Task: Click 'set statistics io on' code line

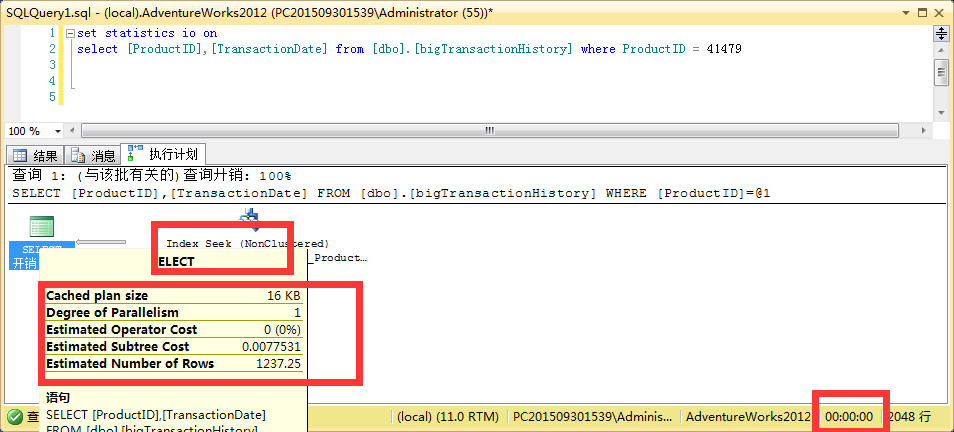Action: tap(147, 33)
